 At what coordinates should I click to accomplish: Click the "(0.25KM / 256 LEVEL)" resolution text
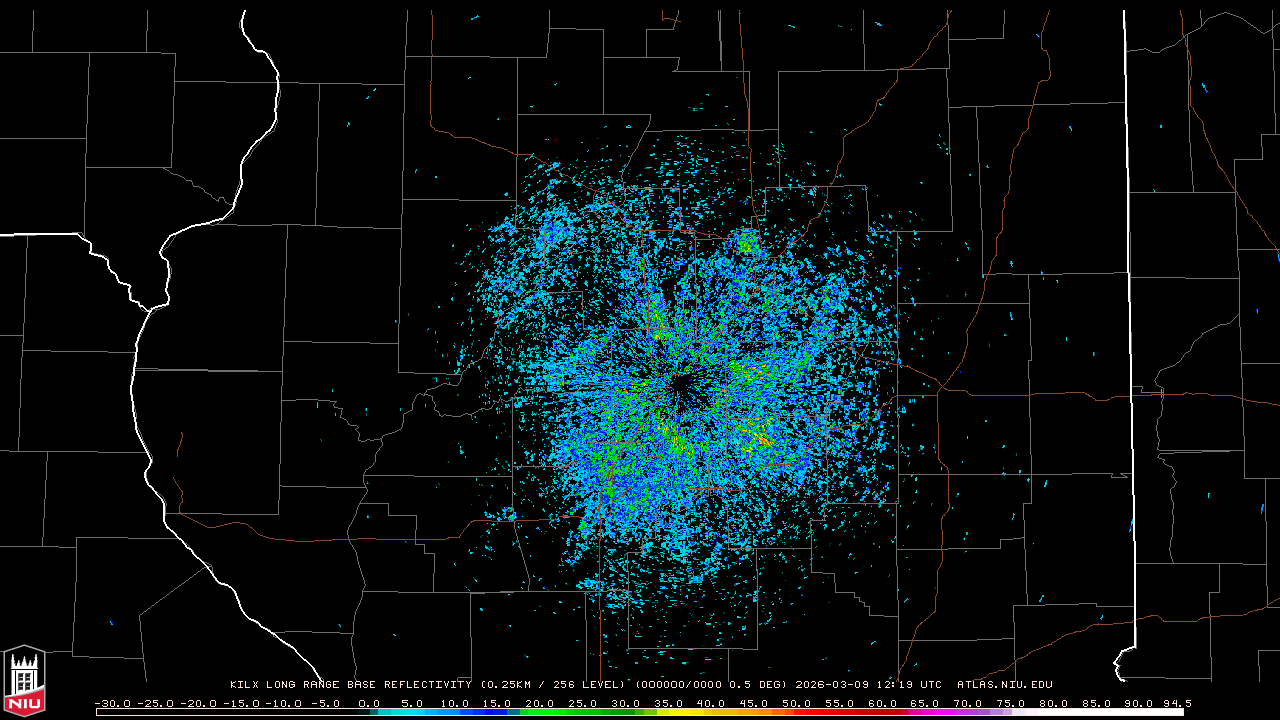(x=554, y=685)
